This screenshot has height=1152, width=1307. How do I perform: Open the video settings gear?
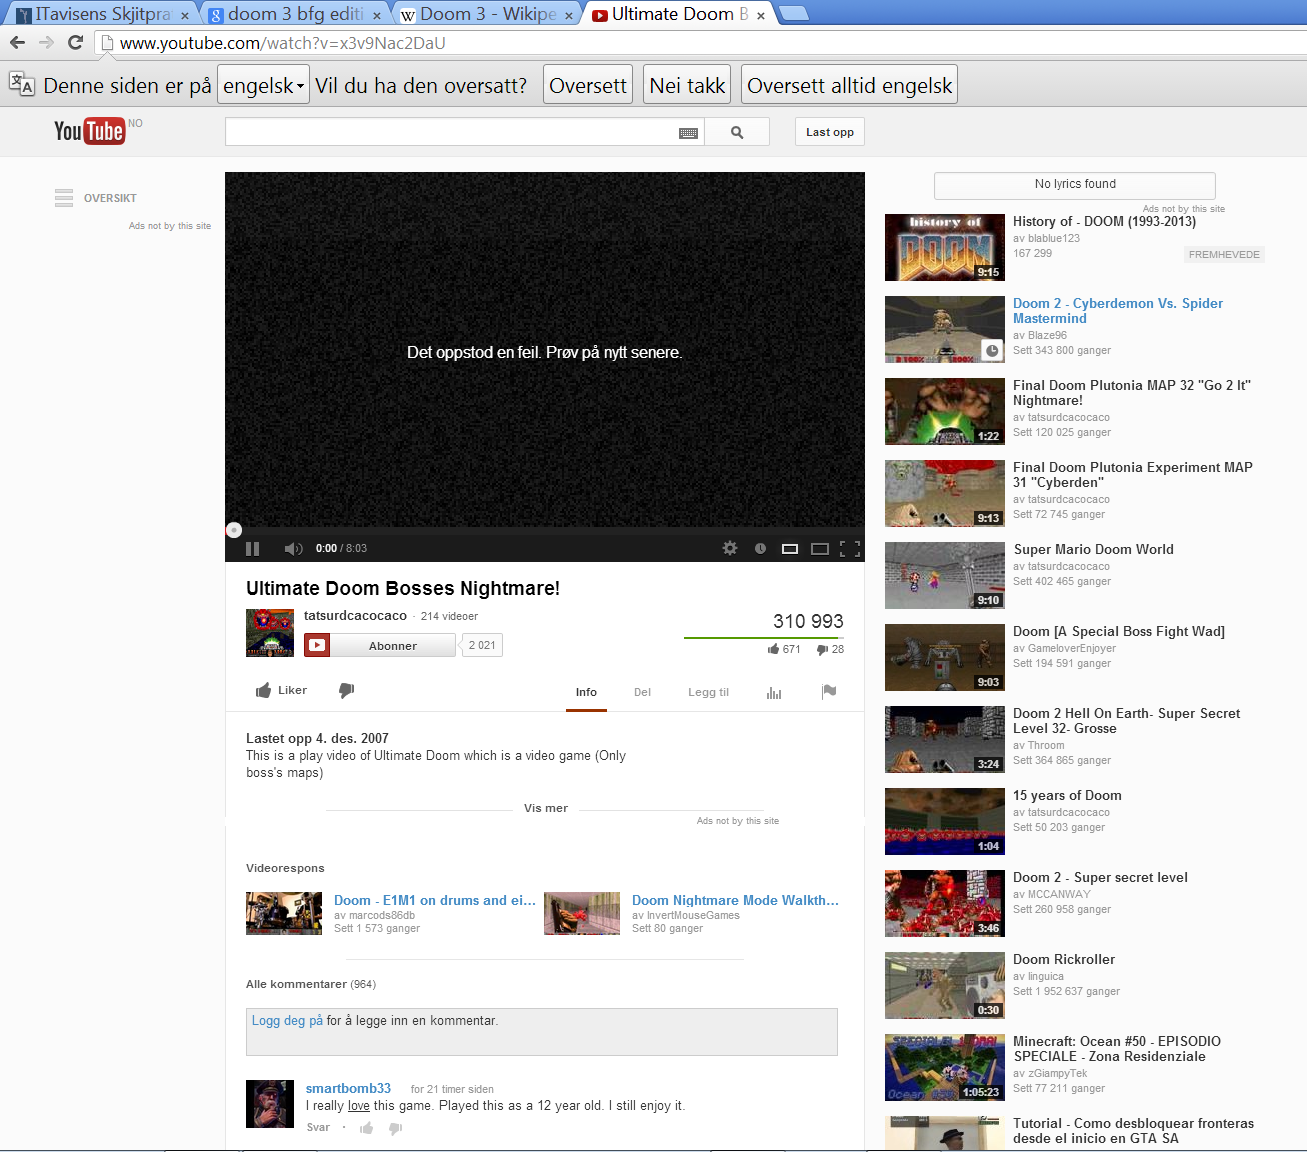pyautogui.click(x=730, y=548)
